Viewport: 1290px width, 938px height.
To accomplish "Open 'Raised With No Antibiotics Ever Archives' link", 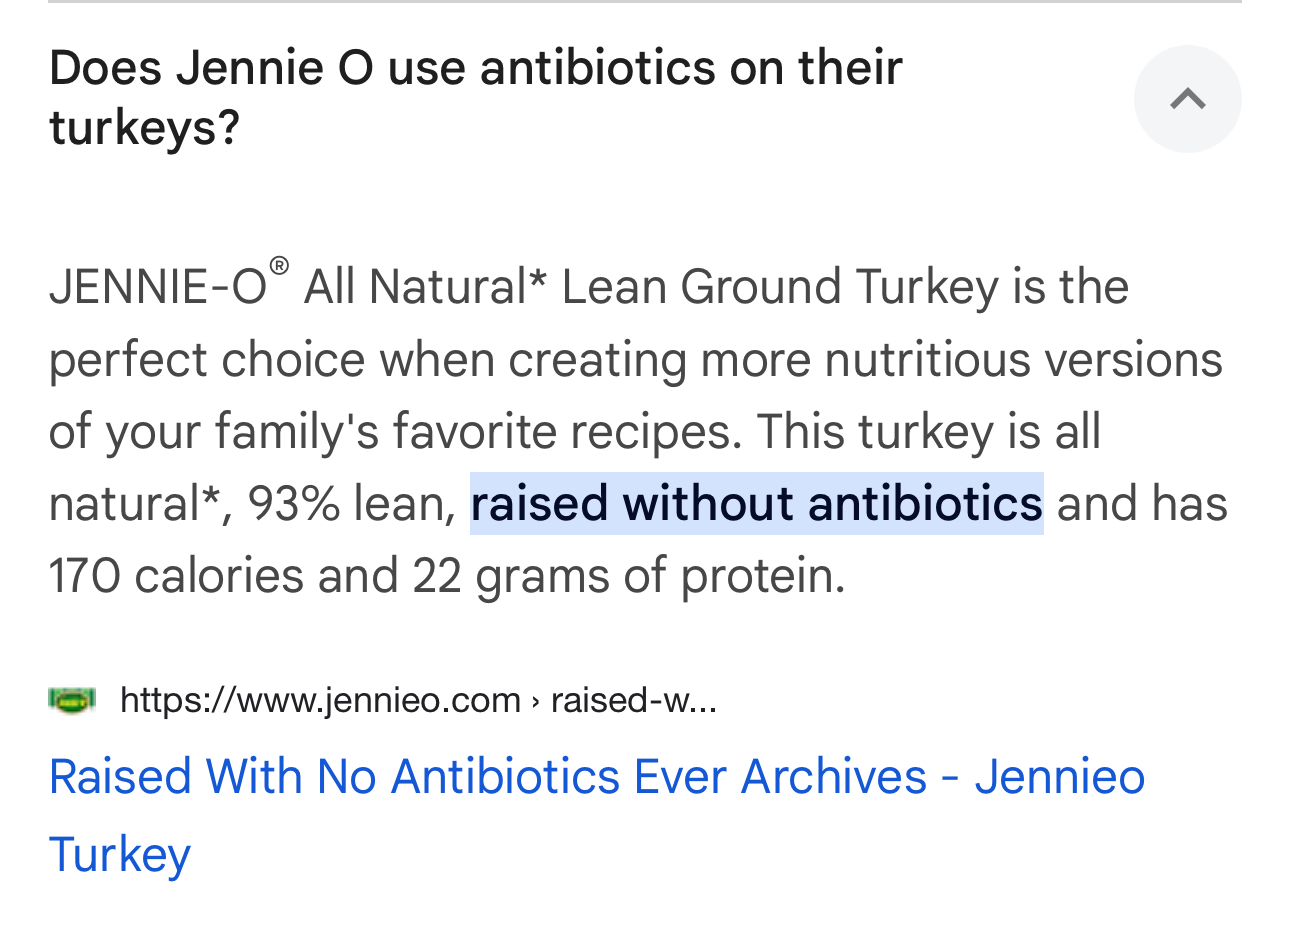I will 487,777.
